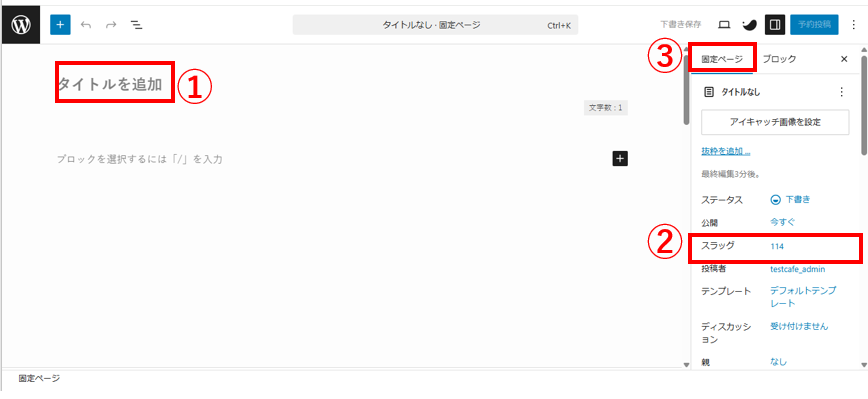Open discussion 受け付けません settings
The width and height of the screenshot is (868, 399).
799,326
